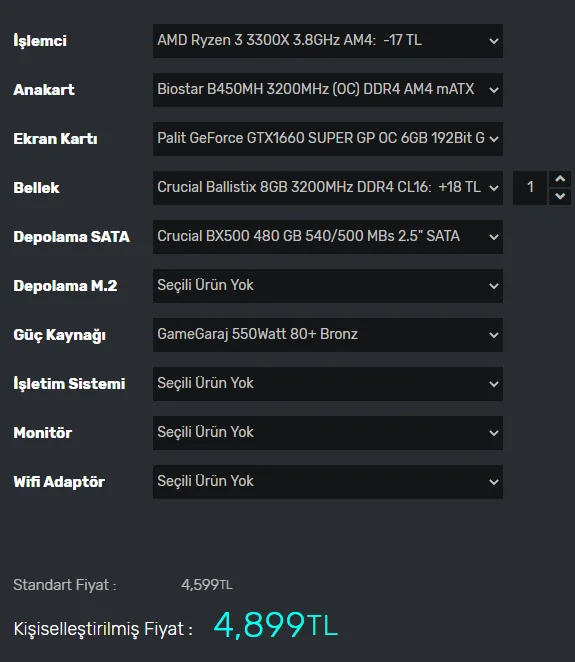This screenshot has height=662, width=575.
Task: Click the Ekran Kartı label
Action: pyautogui.click(x=55, y=138)
